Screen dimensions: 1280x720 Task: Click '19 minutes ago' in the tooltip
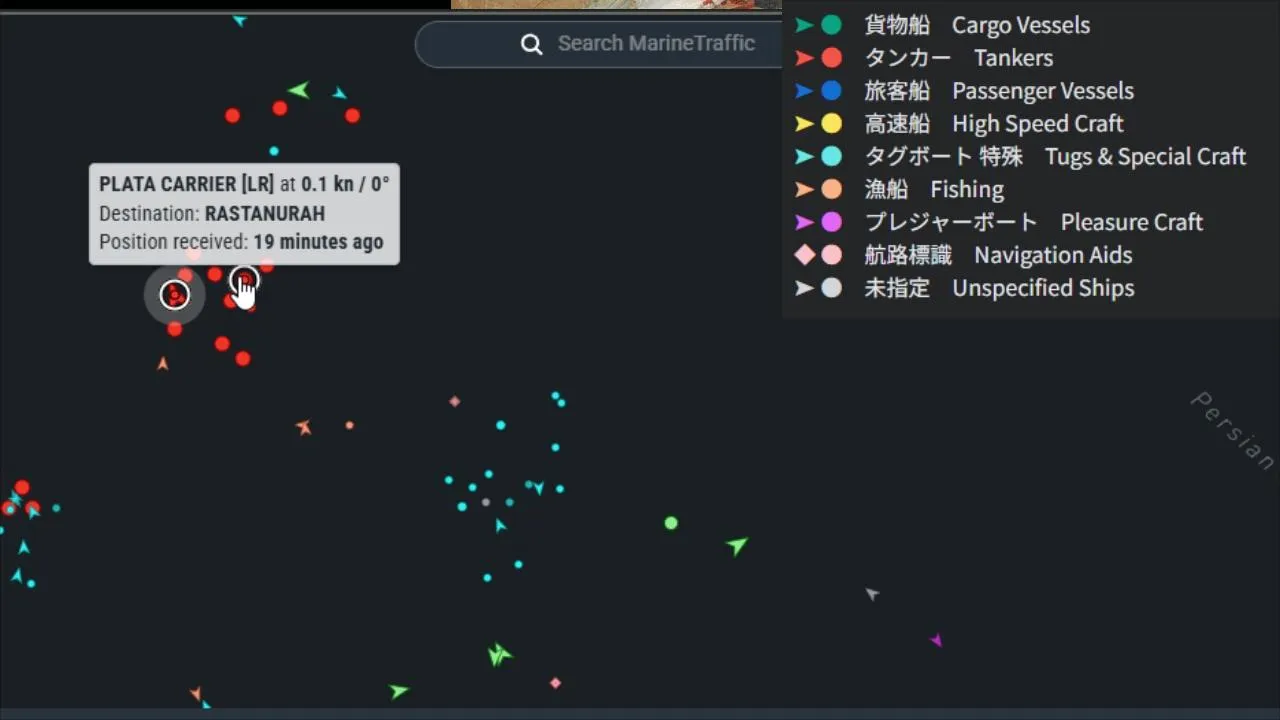(x=318, y=242)
